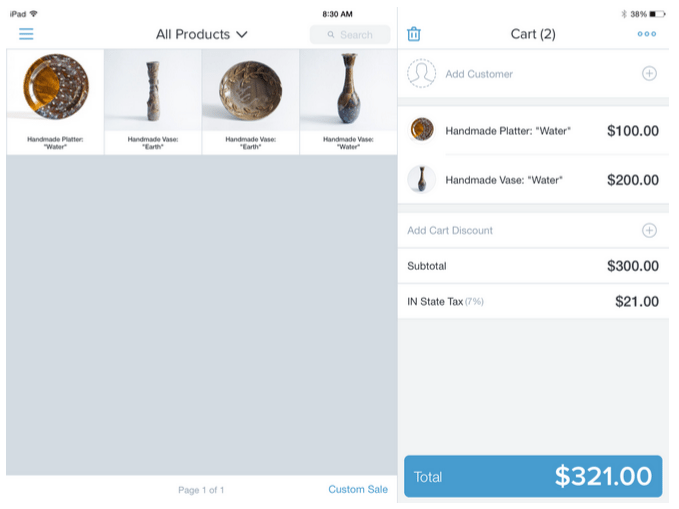Add Handmade Platter "Water" product thumbnail
The width and height of the screenshot is (679, 509).
pyautogui.click(x=55, y=102)
